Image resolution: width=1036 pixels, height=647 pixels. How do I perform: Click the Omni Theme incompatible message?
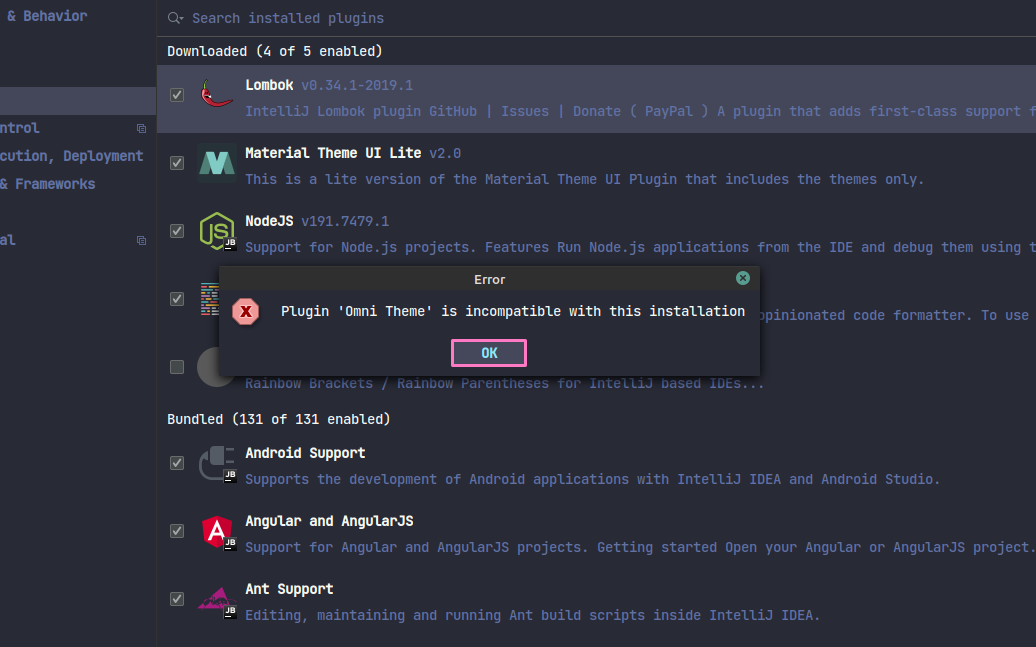(x=513, y=311)
